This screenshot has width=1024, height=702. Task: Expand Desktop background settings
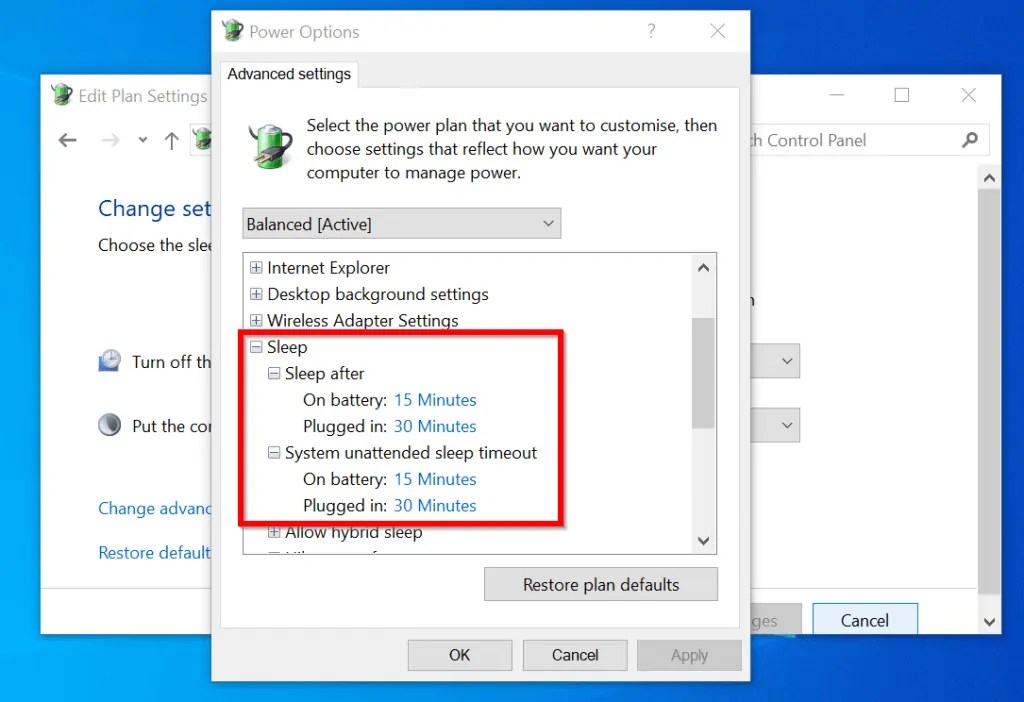pyautogui.click(x=256, y=294)
